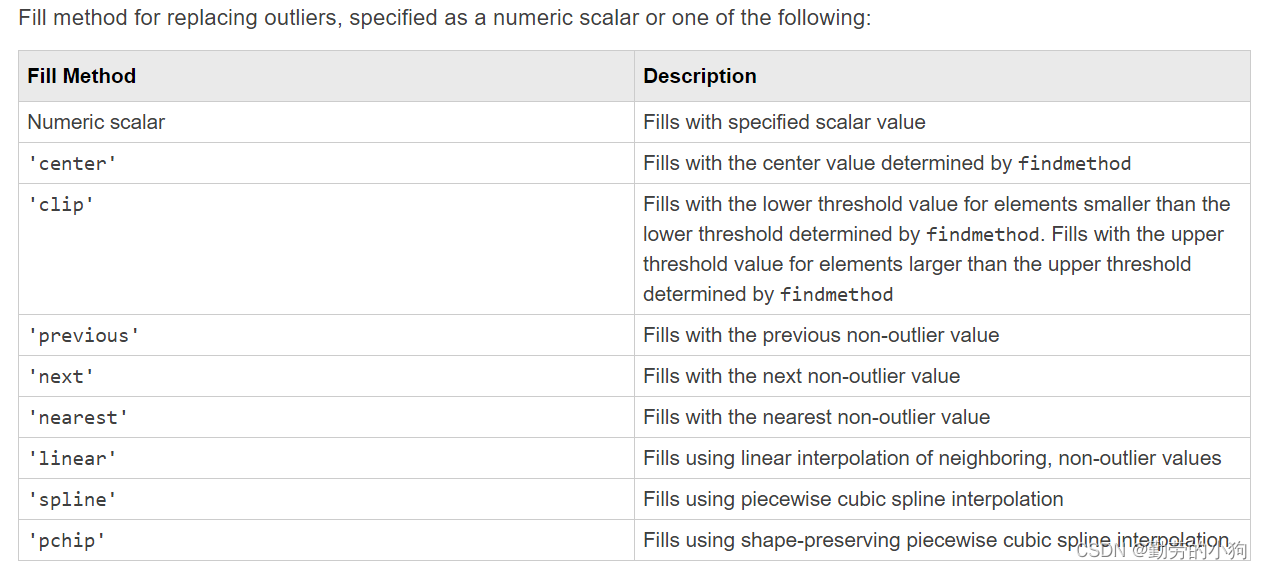
Task: Select the 'nearest' fill method entry
Action: tap(78, 417)
